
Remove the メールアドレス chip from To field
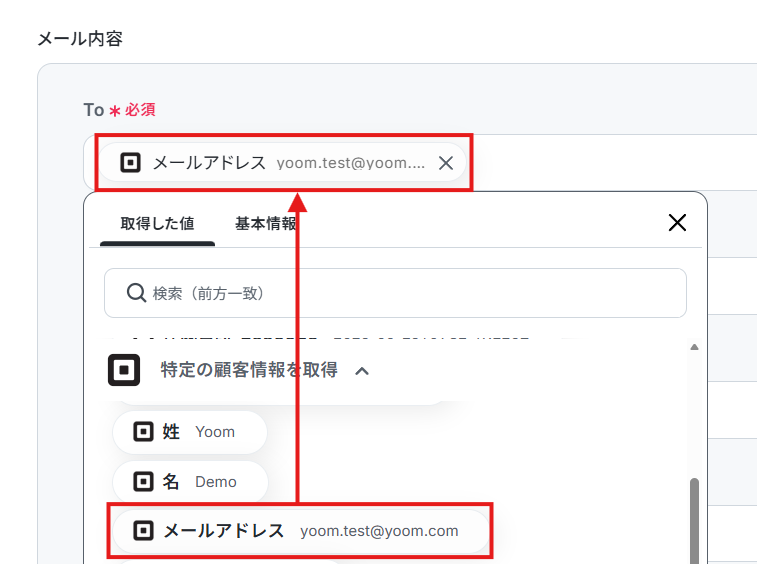[x=446, y=163]
